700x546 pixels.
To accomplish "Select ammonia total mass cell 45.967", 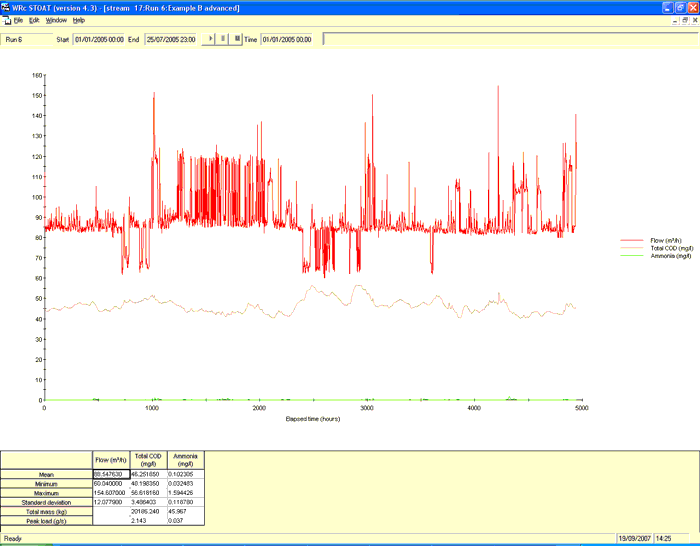I will (186, 512).
